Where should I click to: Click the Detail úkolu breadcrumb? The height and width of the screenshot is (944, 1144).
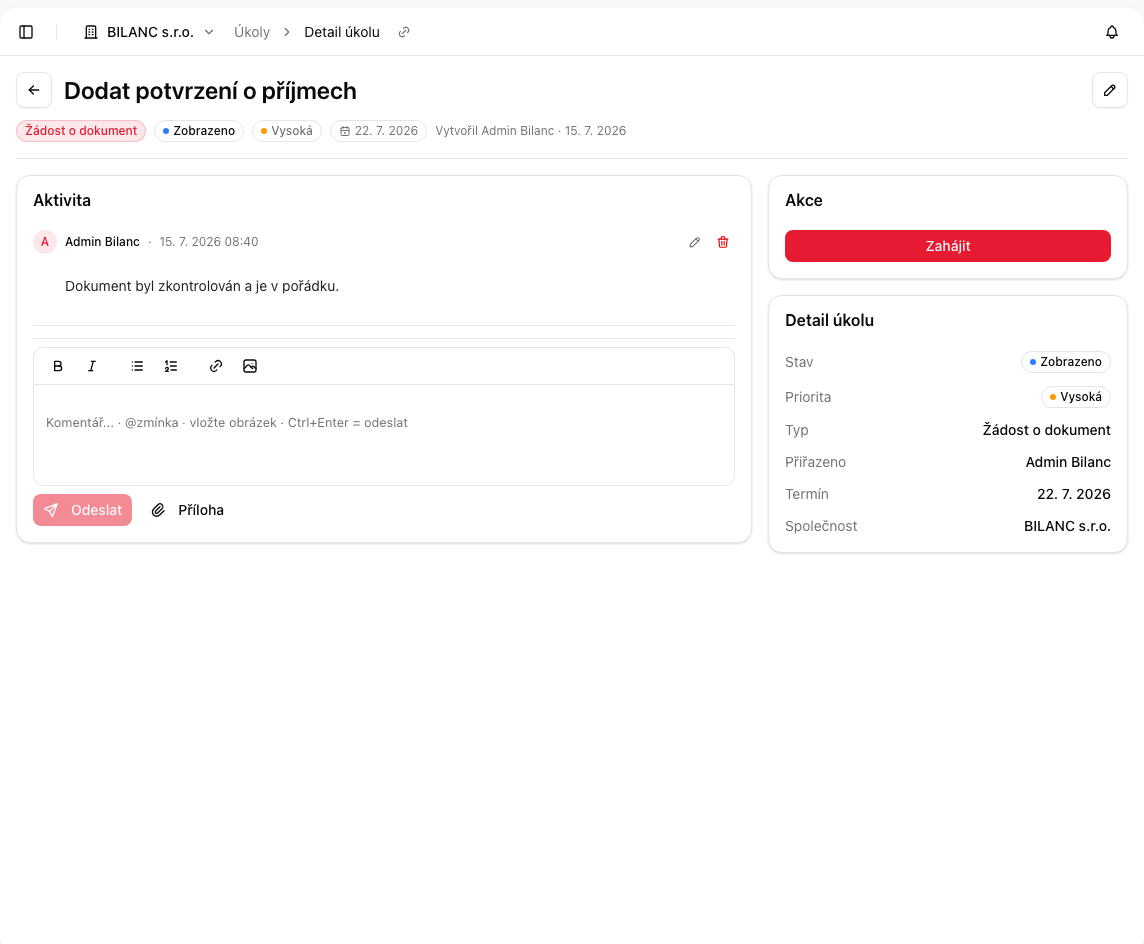tap(342, 32)
